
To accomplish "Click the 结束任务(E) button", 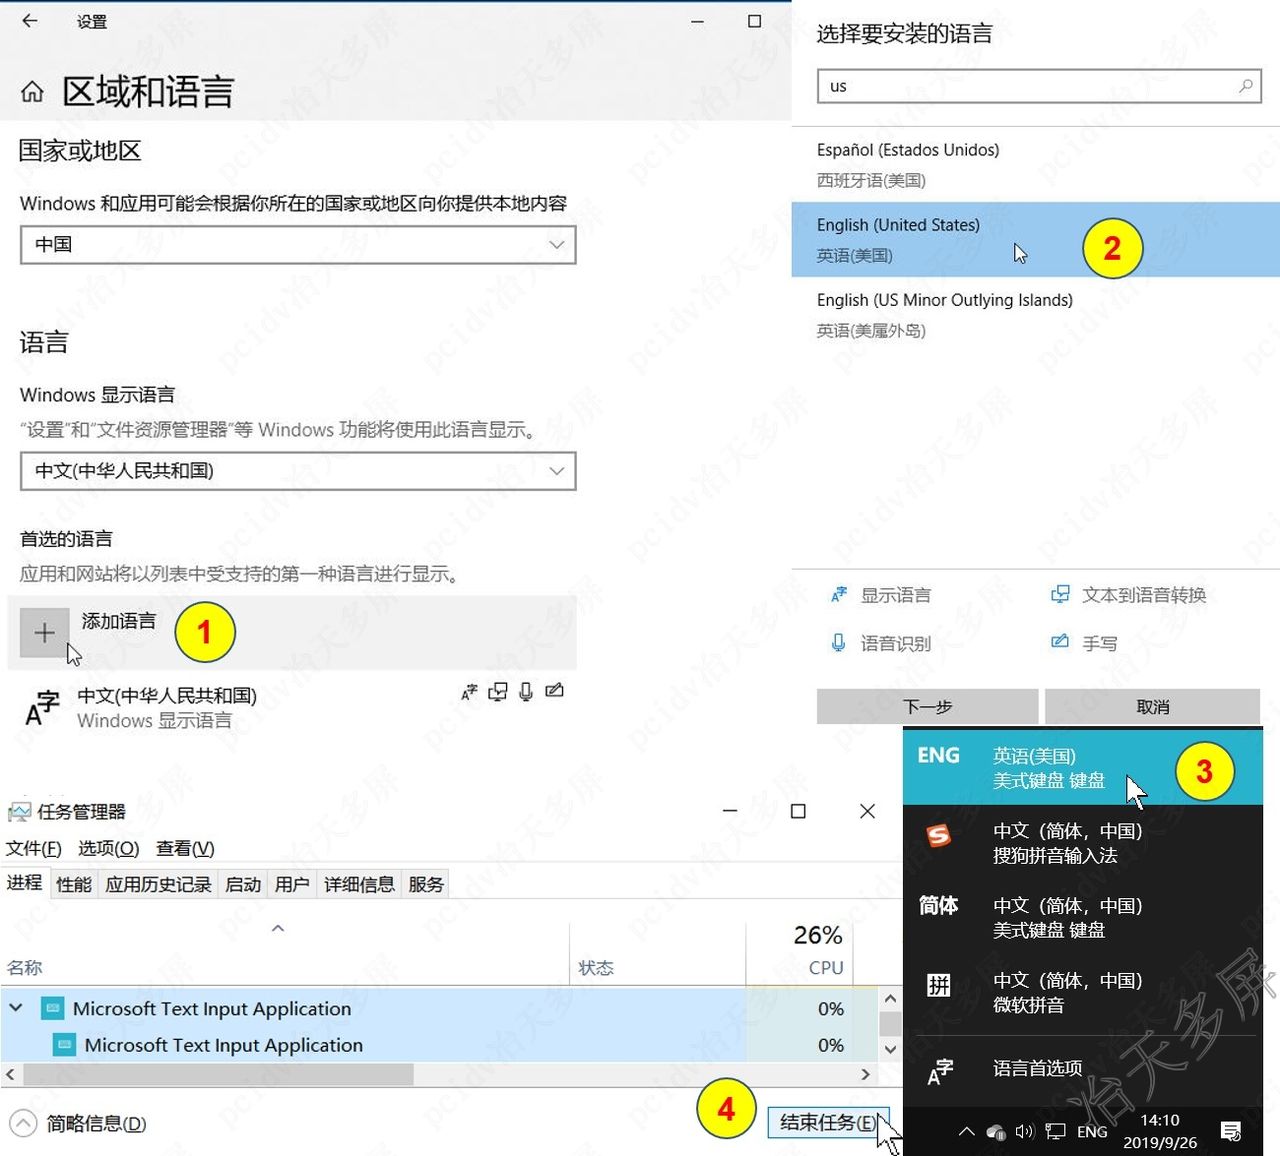I will (x=828, y=1123).
